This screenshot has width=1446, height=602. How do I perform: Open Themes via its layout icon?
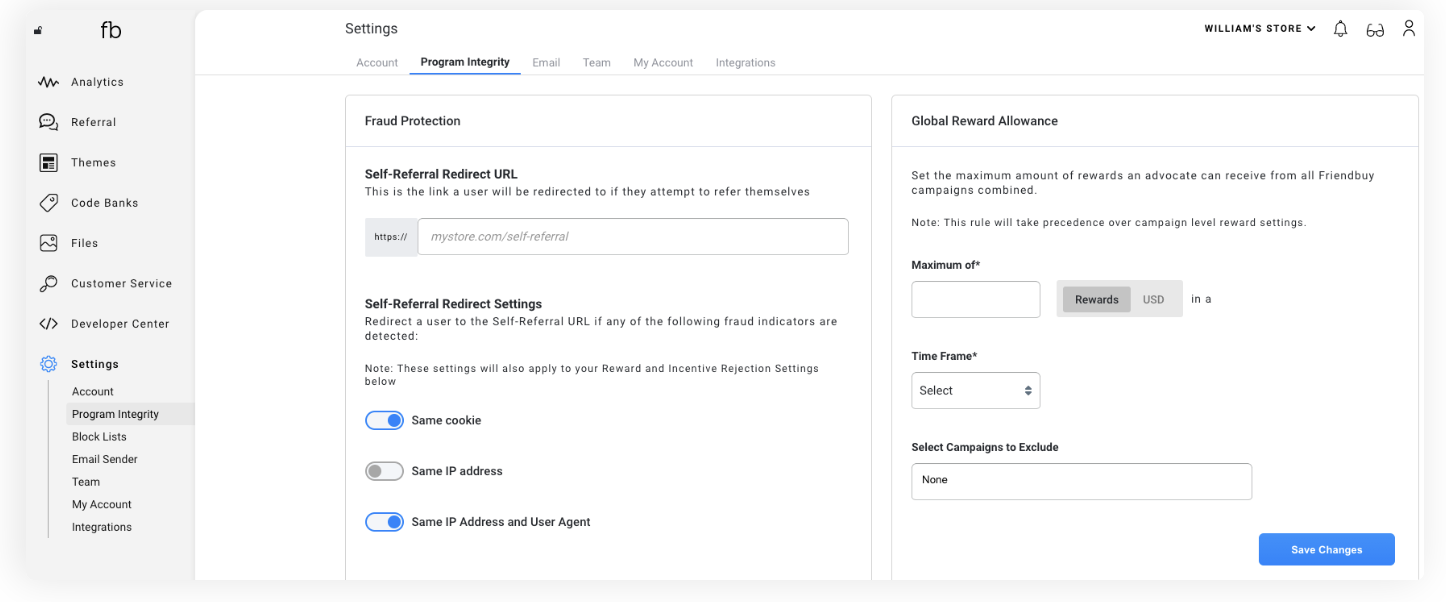point(48,163)
